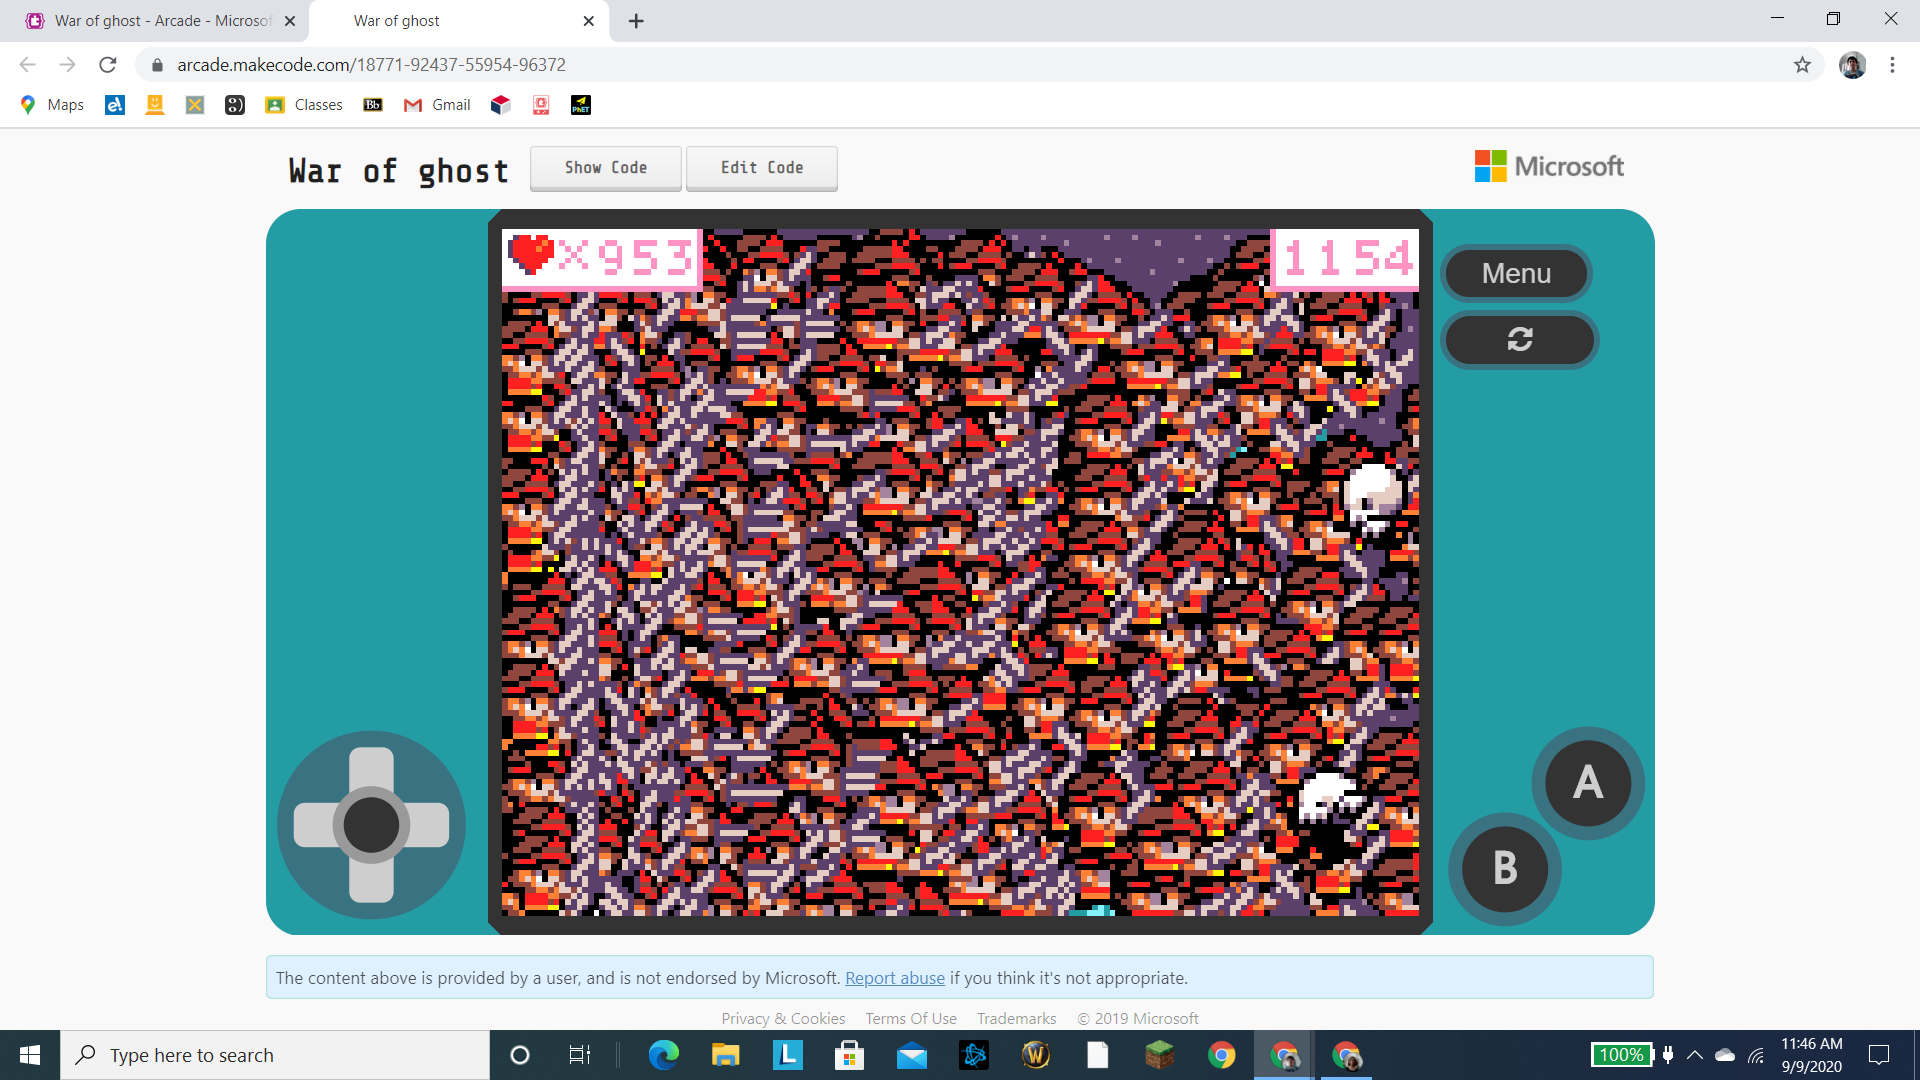The width and height of the screenshot is (1920, 1080).
Task: Click the Show Code button
Action: click(605, 168)
